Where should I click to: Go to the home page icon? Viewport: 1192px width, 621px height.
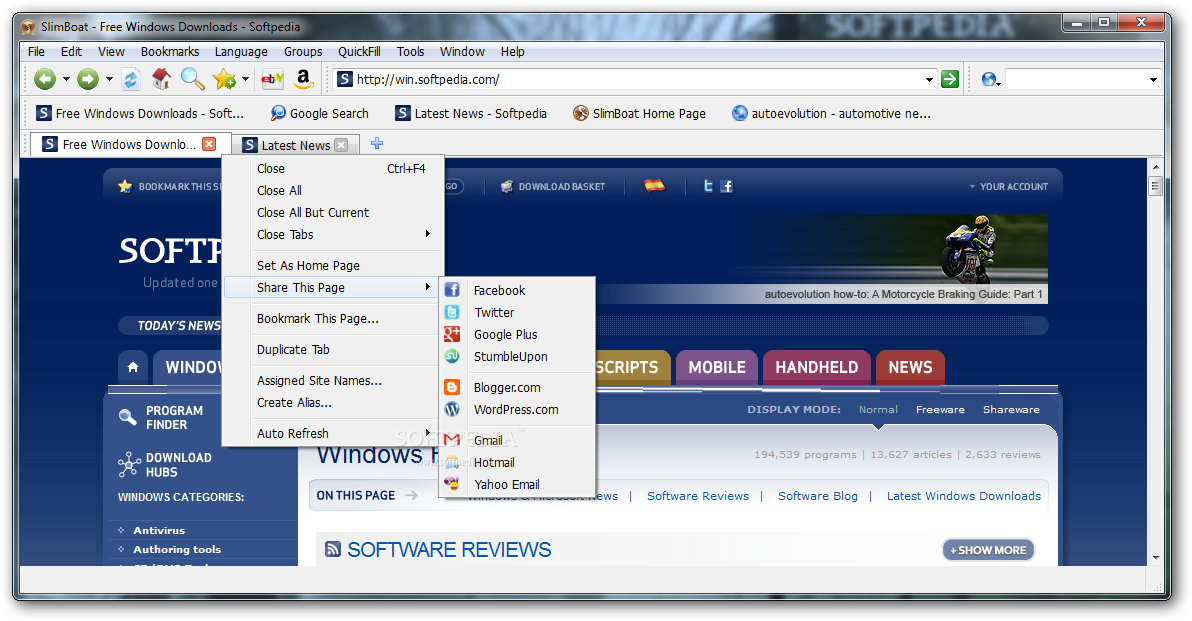pos(161,78)
